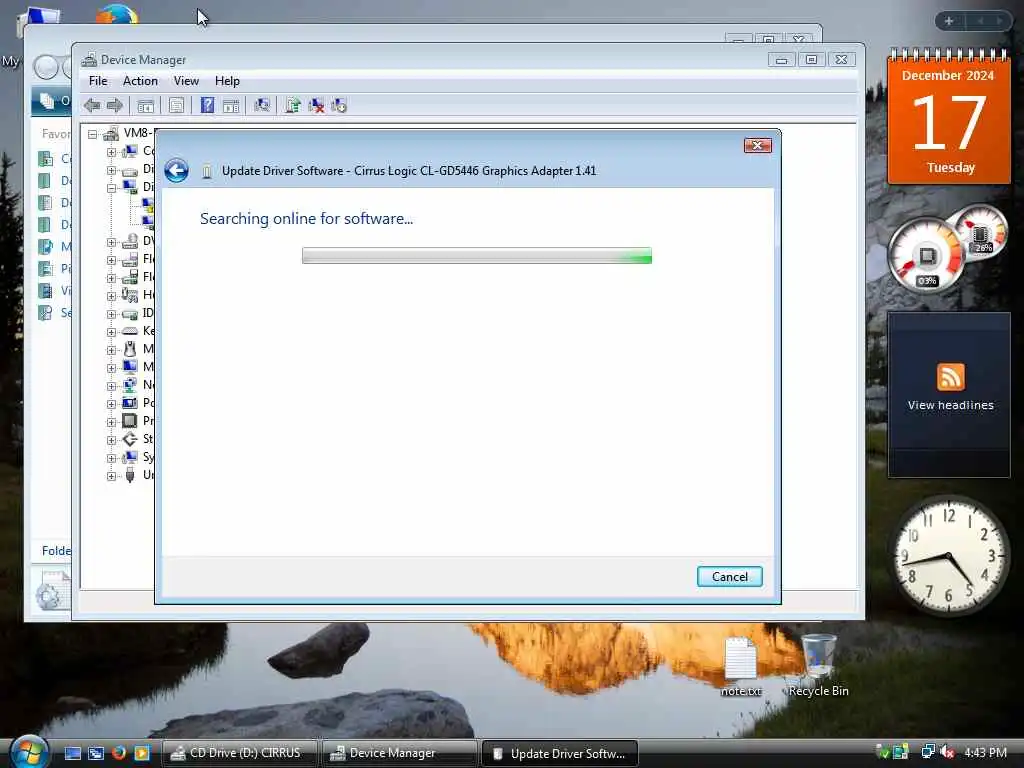
Task: Click the 4:43 PM taskbar clock
Action: [x=985, y=752]
